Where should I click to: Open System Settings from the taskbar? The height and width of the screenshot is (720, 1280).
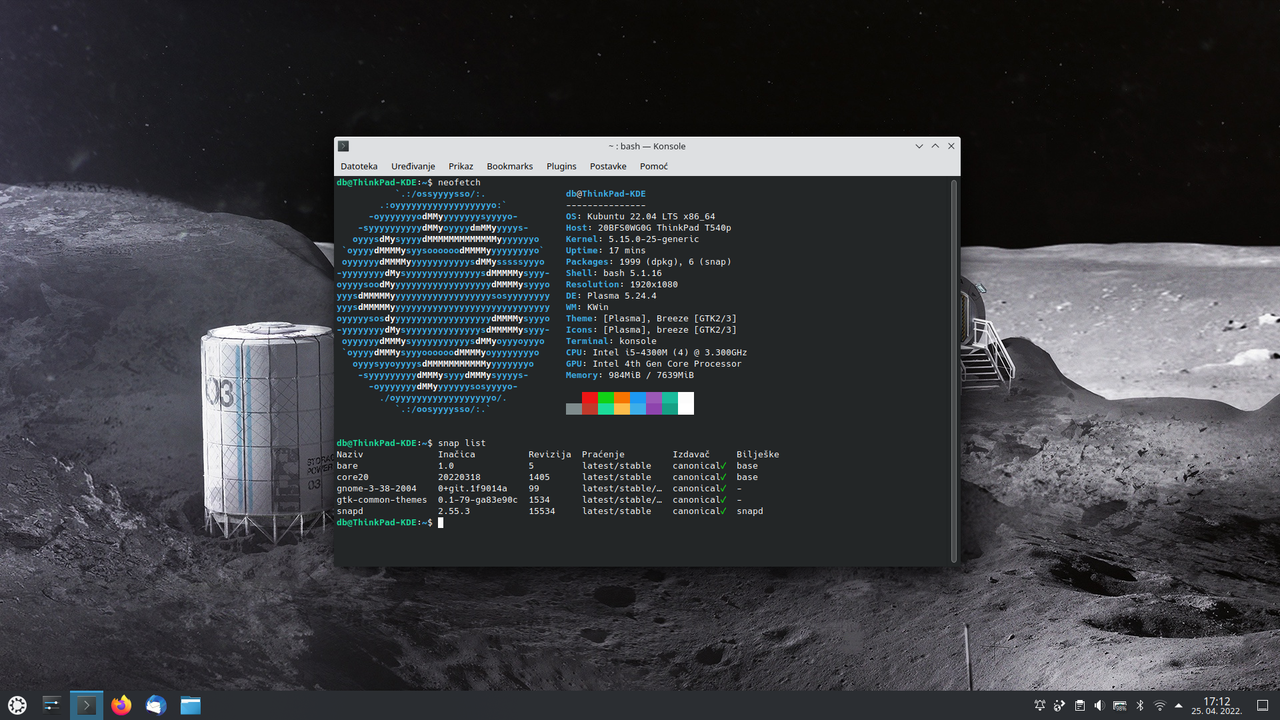click(x=51, y=705)
